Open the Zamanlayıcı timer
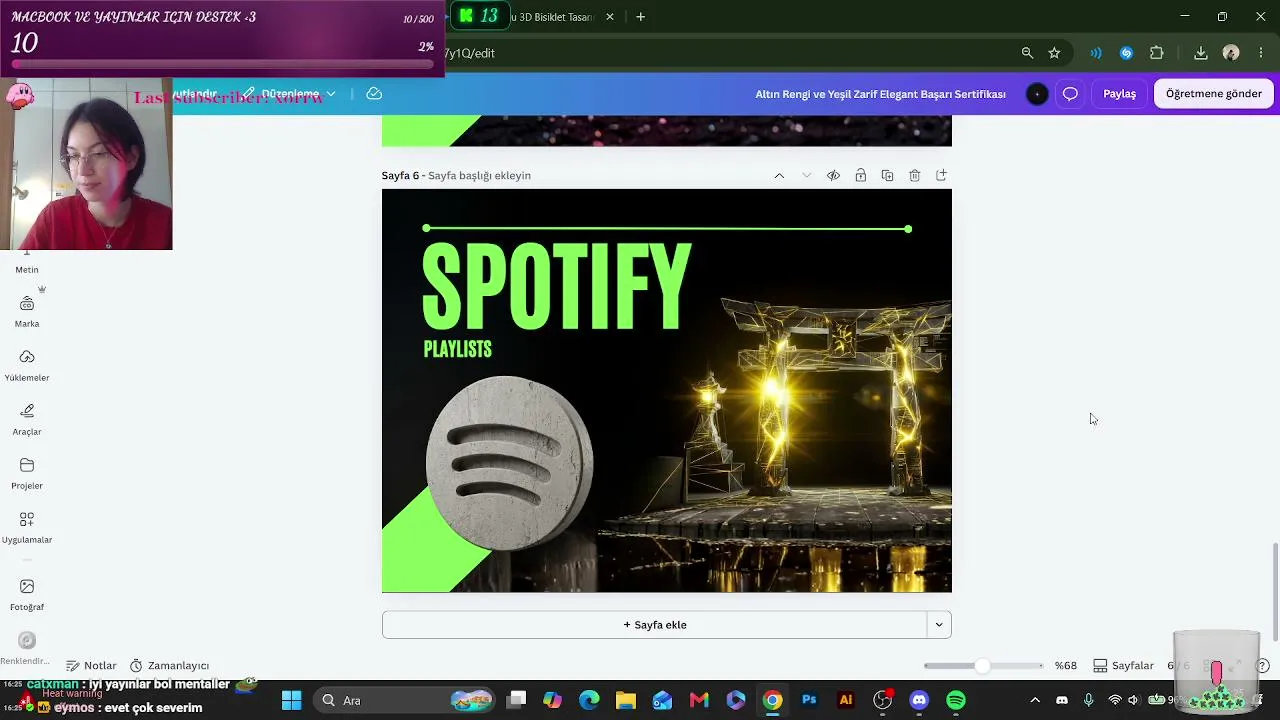This screenshot has width=1280, height=720. coord(169,666)
